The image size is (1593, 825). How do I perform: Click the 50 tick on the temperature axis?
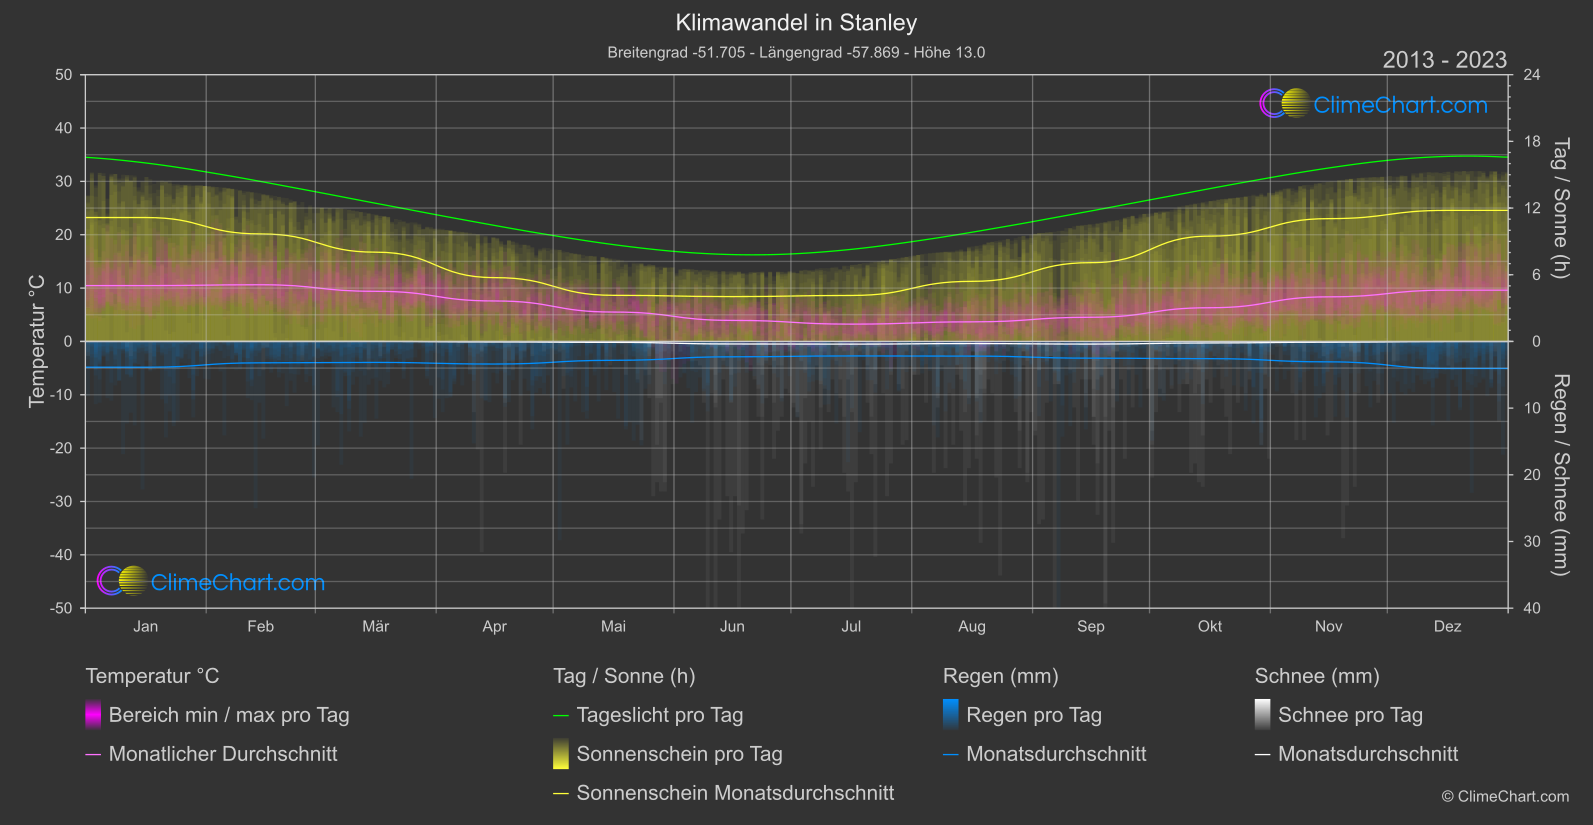coord(64,75)
